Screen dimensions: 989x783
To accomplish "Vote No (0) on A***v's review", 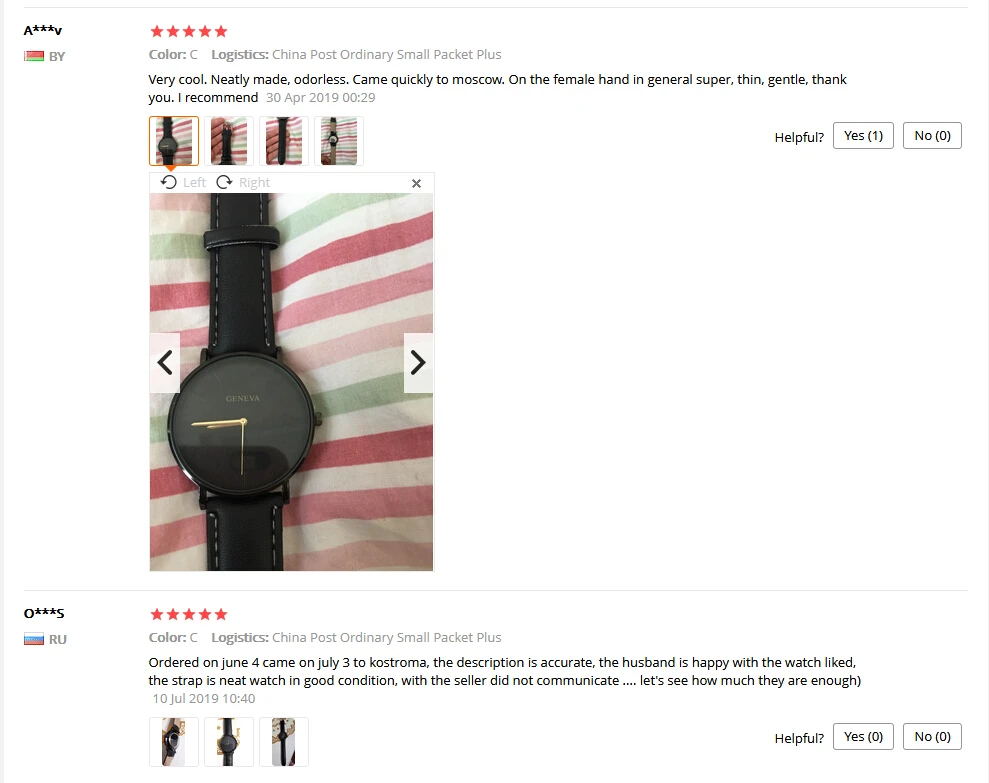I will [x=932, y=136].
